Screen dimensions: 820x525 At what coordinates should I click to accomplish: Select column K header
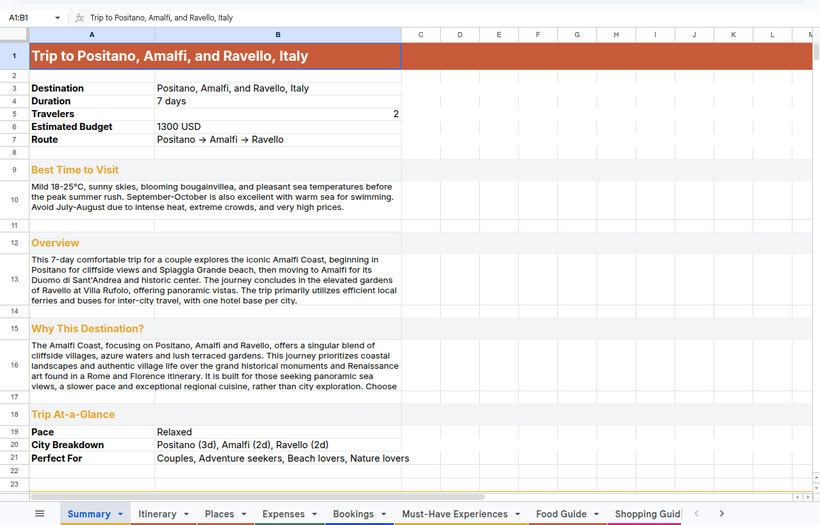point(733,35)
